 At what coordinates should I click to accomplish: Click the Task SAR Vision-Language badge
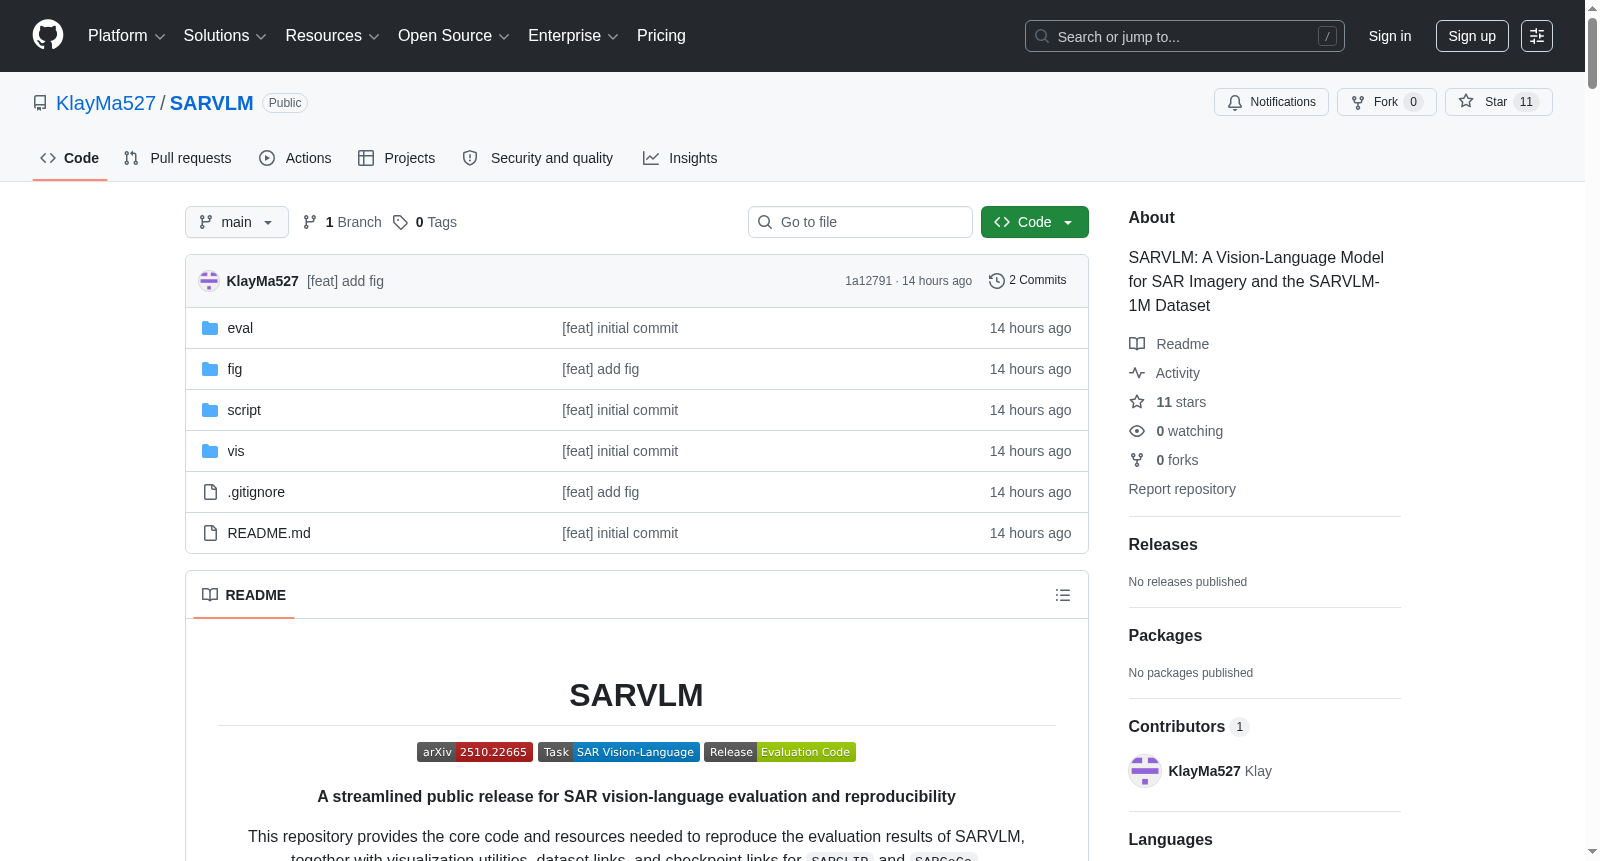point(619,752)
